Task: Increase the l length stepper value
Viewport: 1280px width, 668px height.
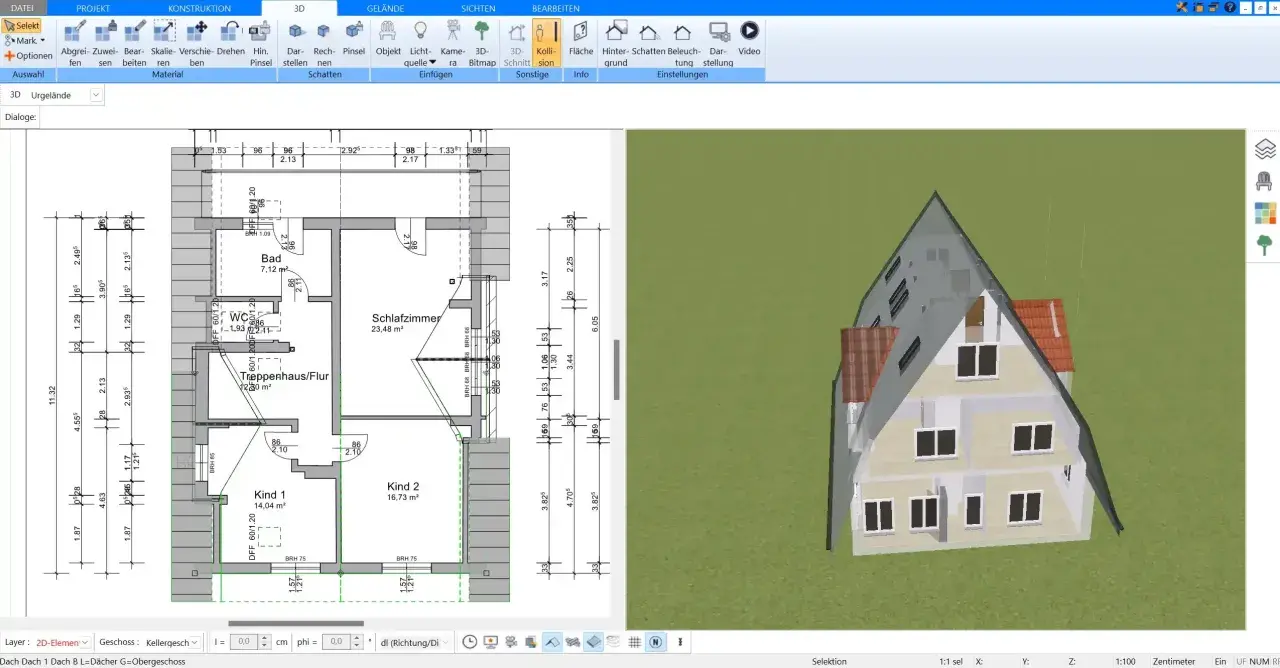Action: pos(264,638)
